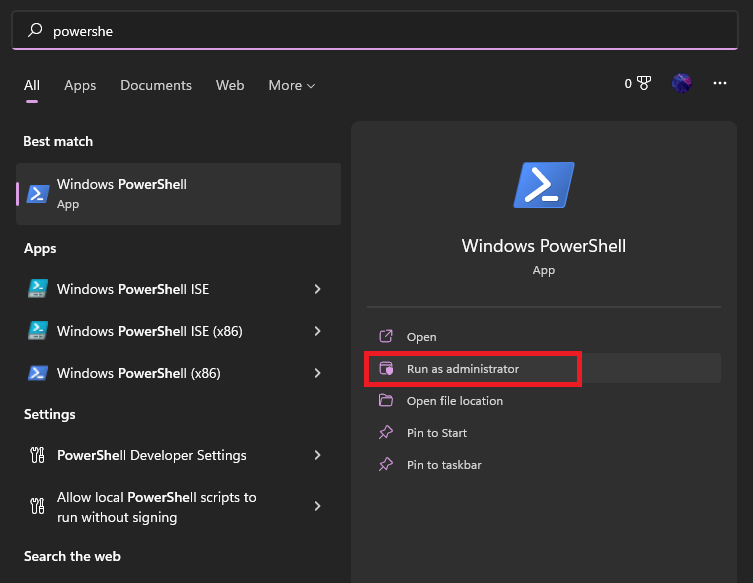Viewport: 753px width, 583px height.
Task: Click the Pin to Start pin icon
Action: tap(386, 432)
